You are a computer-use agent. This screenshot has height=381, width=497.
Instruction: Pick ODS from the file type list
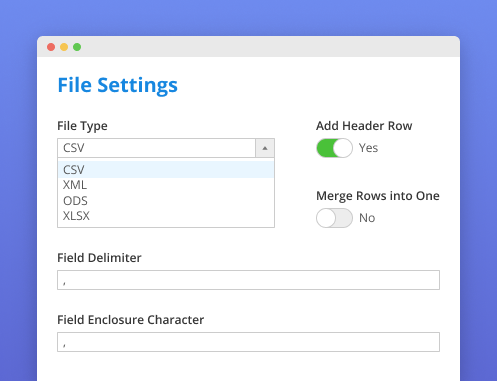coord(166,201)
